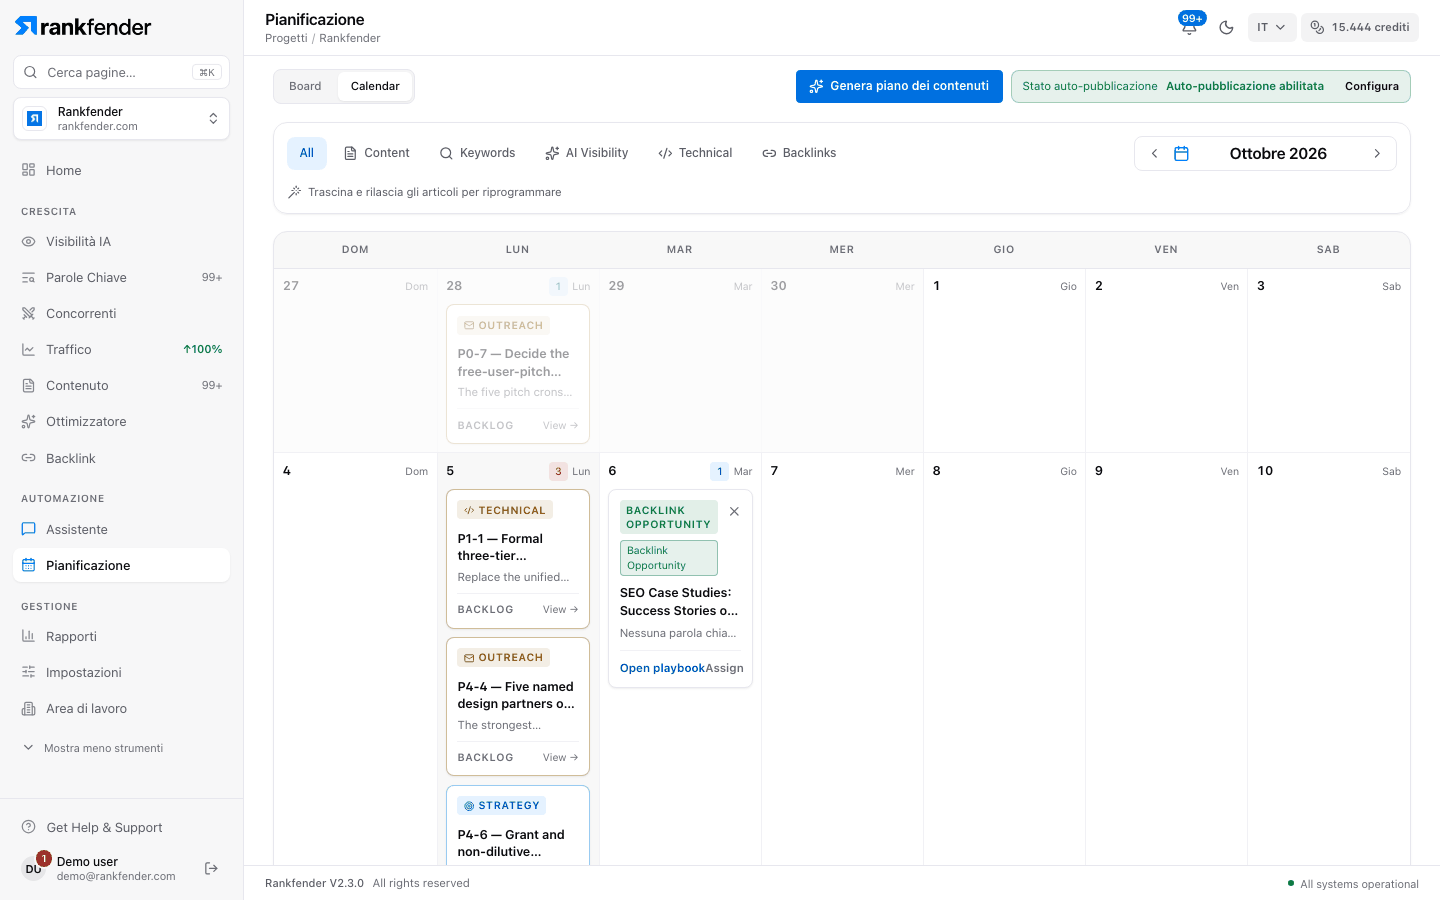Image resolution: width=1440 pixels, height=900 pixels.
Task: Click the logout icon beside Demo user
Action: click(x=211, y=868)
